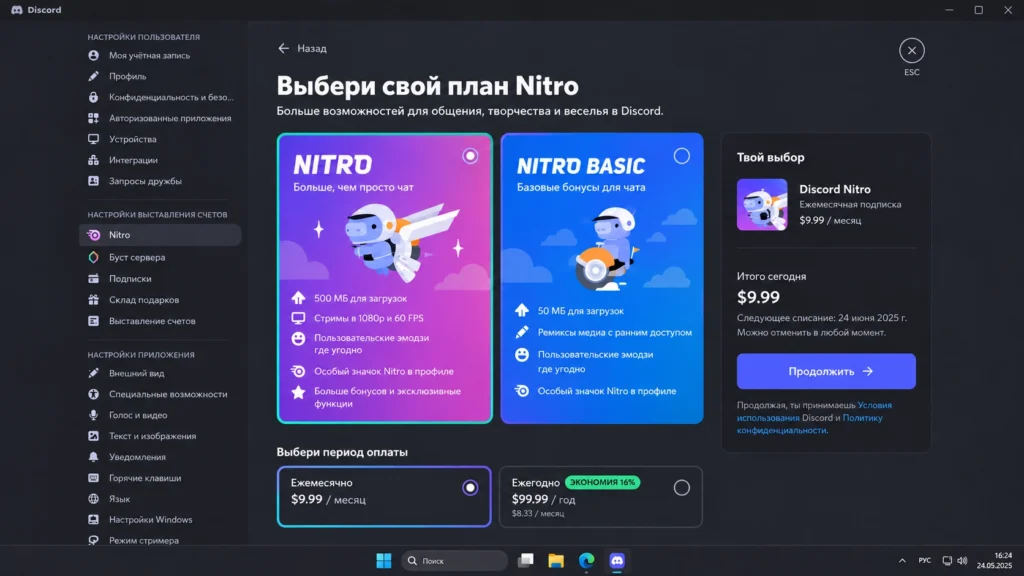This screenshot has height=576, width=1024.
Task: Click the Billing sidebar icon
Action: (93, 321)
